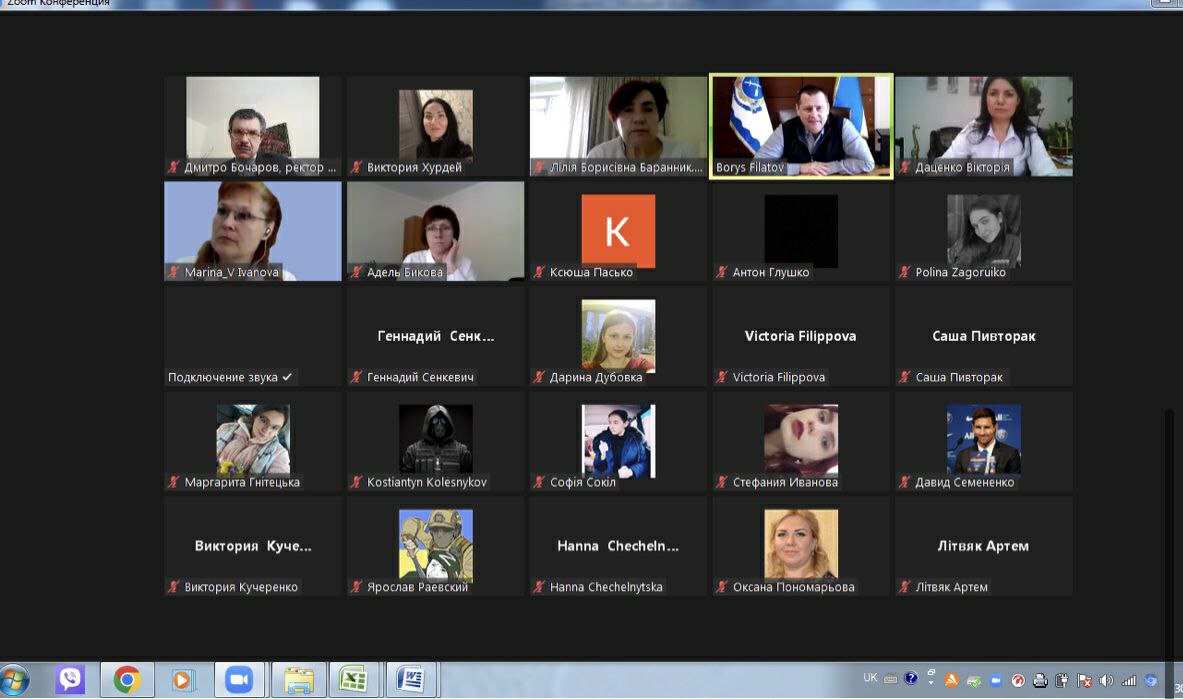Viewport: 1183px width, 699px height.
Task: Click the 'Kostiantyn Kolesnykov' name label
Action: (x=427, y=482)
